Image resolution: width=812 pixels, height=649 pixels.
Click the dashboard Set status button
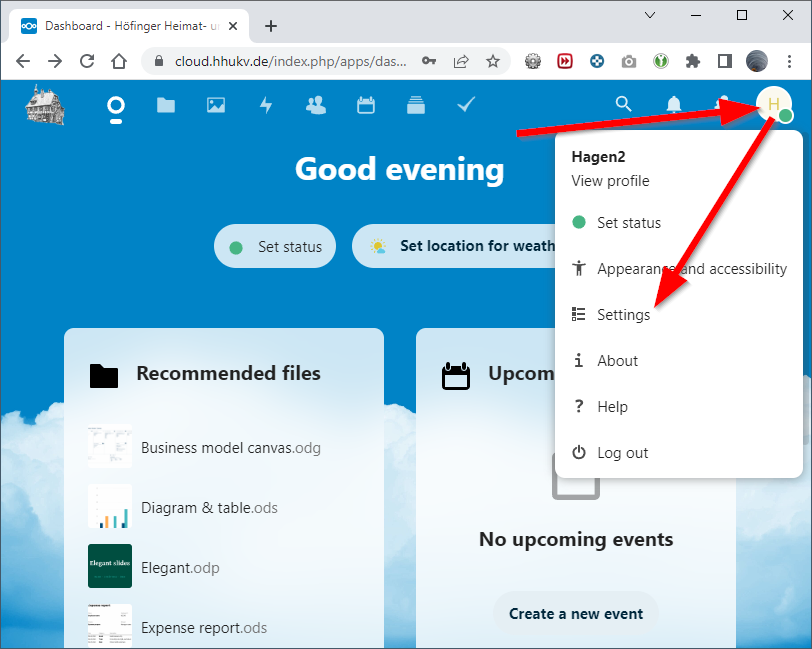point(275,246)
